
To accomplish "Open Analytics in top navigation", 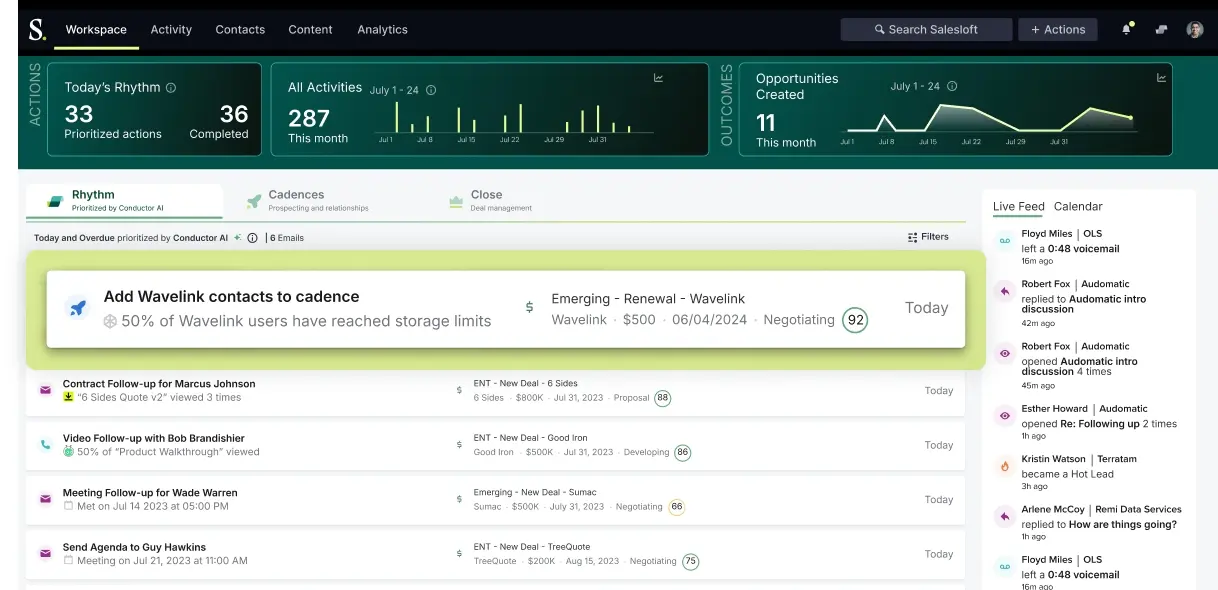I will pos(382,29).
